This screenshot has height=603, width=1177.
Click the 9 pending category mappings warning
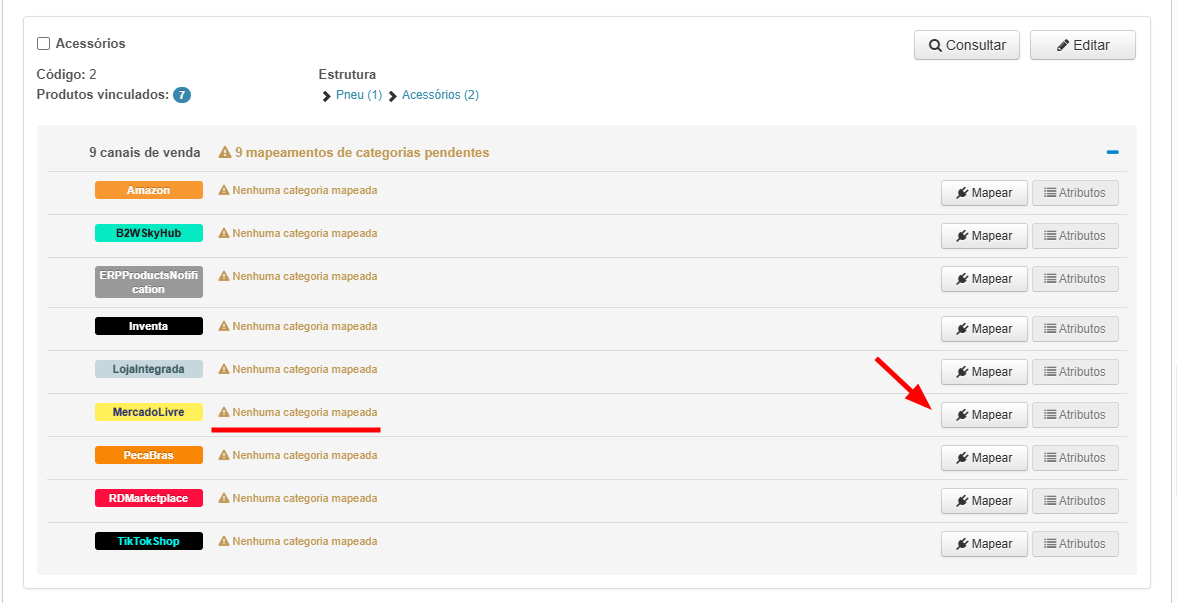(354, 152)
